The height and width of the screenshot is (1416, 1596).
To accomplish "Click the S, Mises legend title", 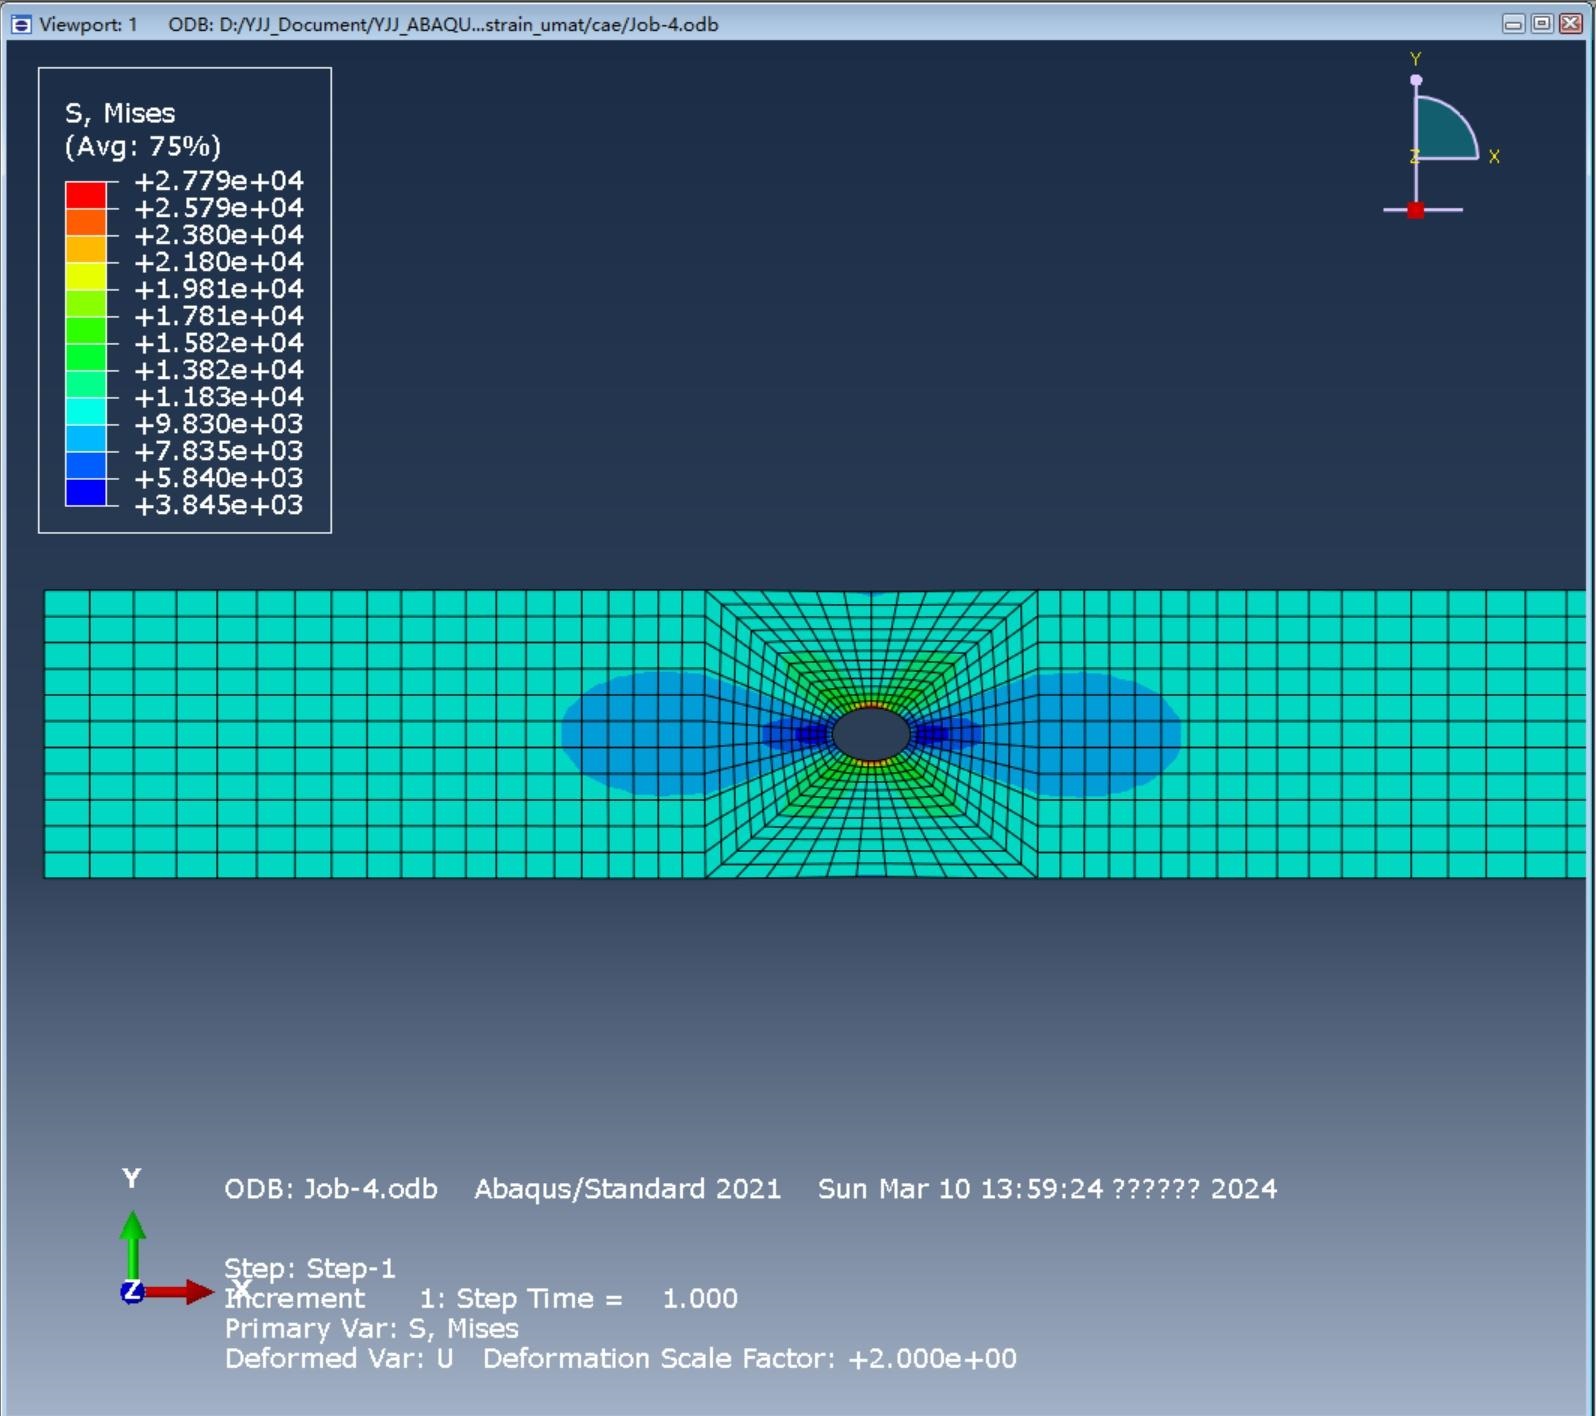I will pos(120,113).
